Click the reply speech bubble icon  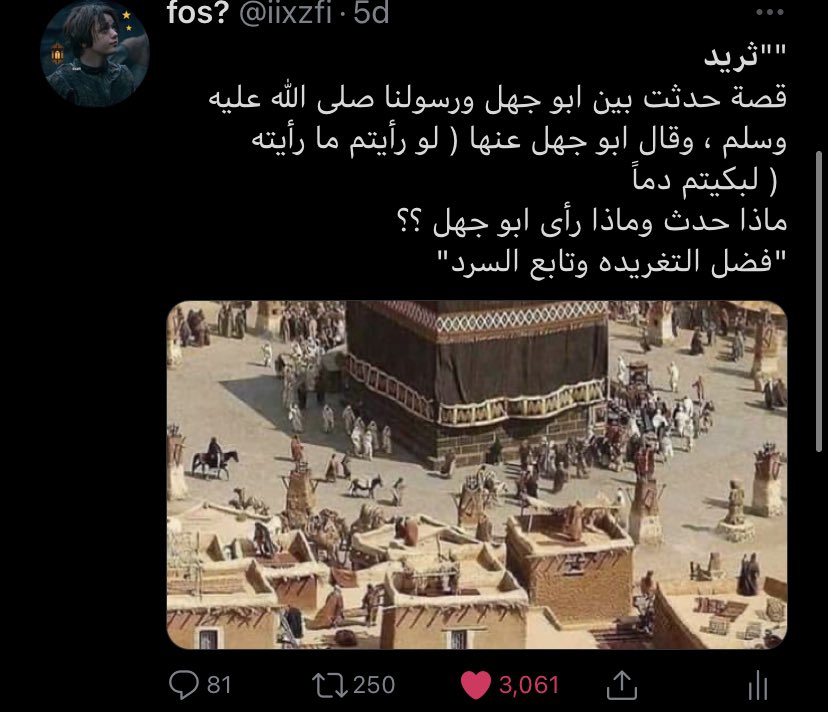(183, 685)
